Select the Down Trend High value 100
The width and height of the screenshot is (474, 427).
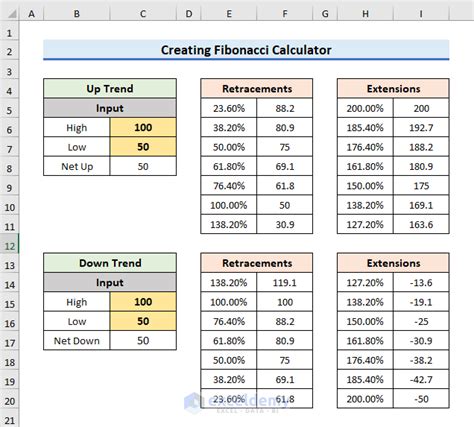(x=143, y=302)
